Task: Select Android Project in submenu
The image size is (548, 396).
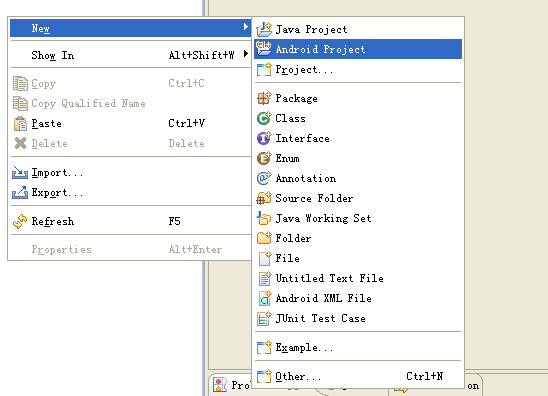Action: 358,49
